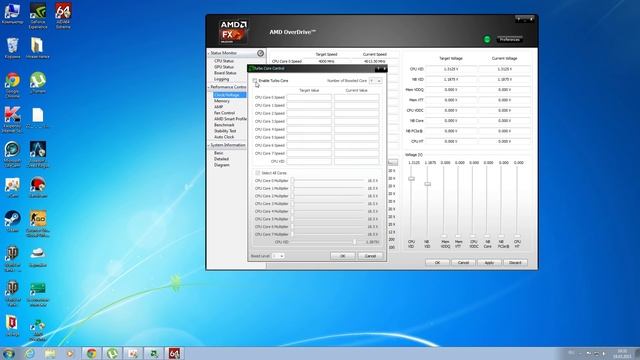Open the Assassin's Creed desktop shortcut
The width and height of the screenshot is (640, 360).
38,155
